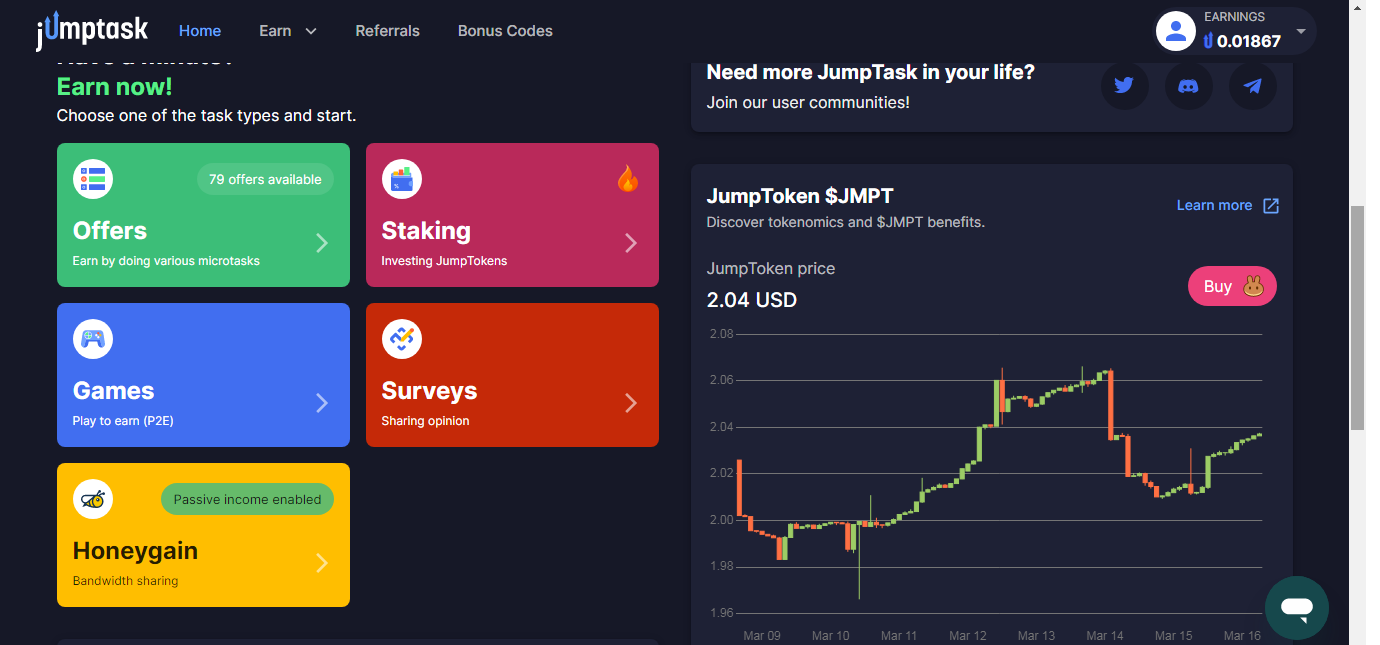
Task: Click the user profile avatar icon
Action: (1176, 31)
